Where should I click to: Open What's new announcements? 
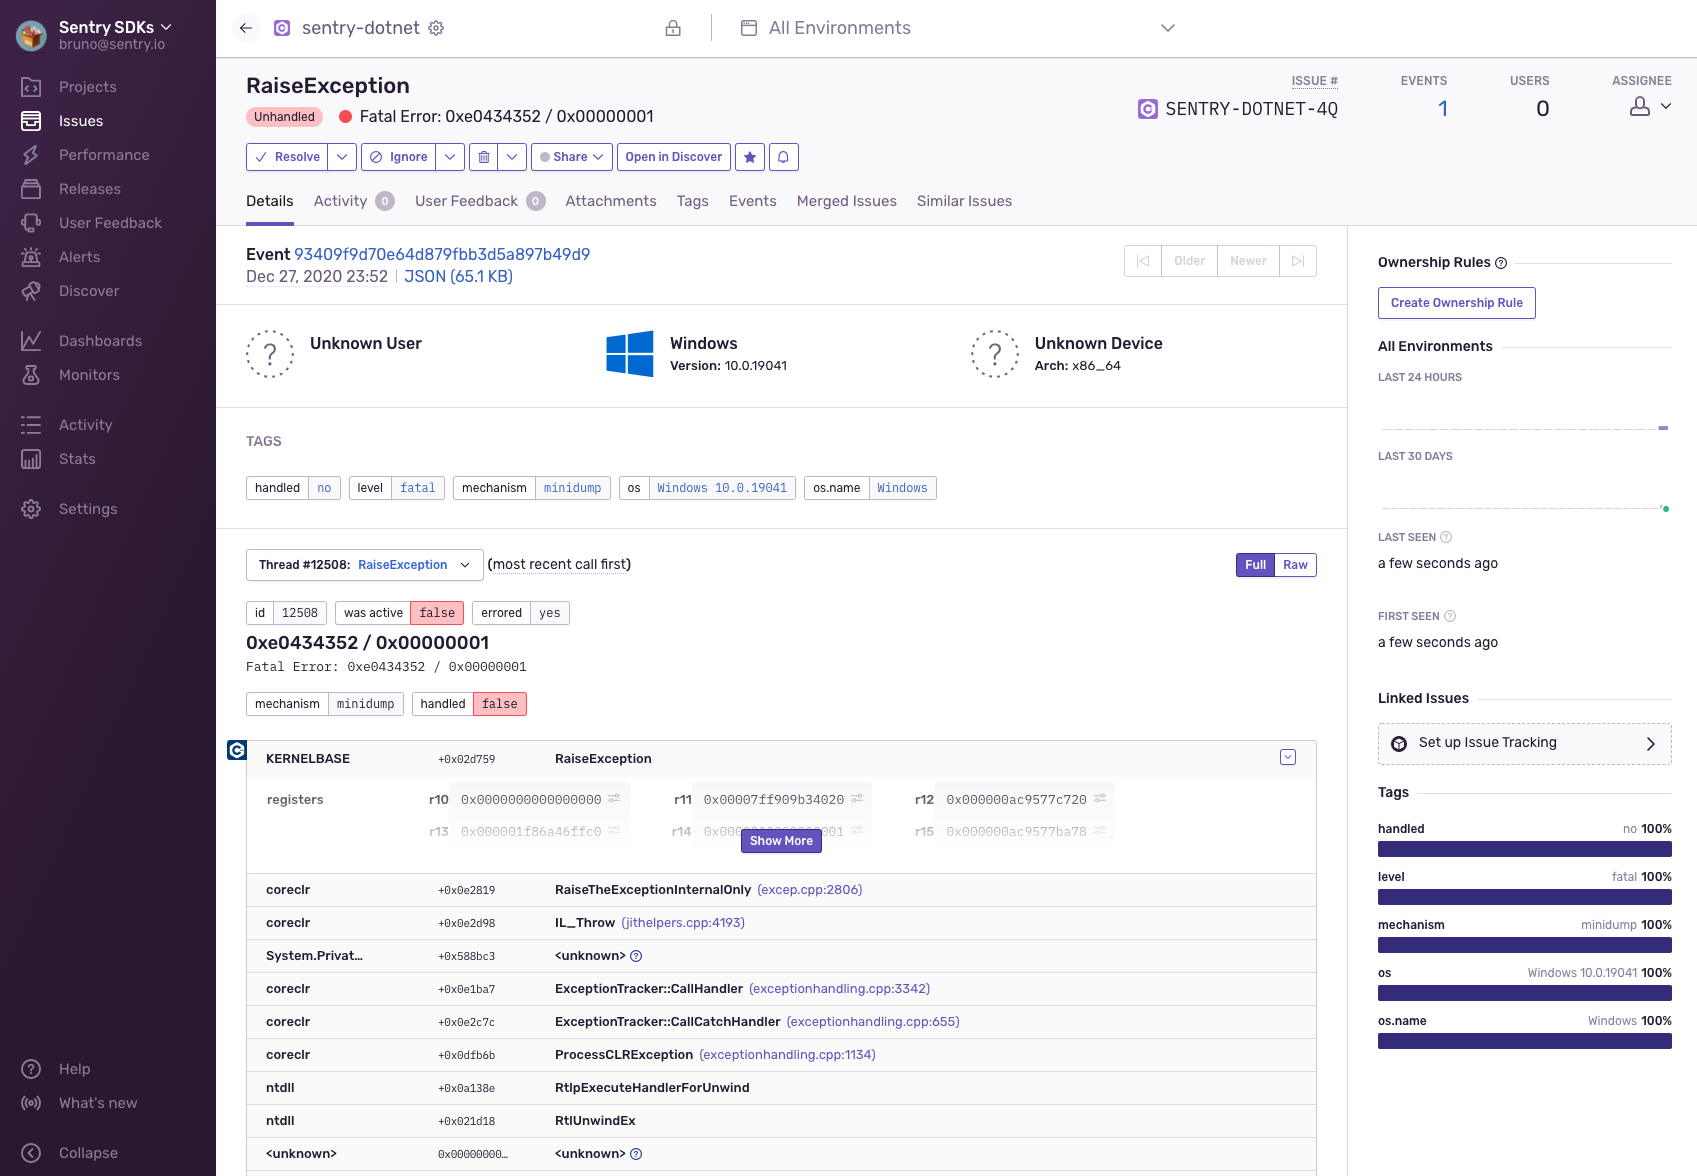(98, 1103)
